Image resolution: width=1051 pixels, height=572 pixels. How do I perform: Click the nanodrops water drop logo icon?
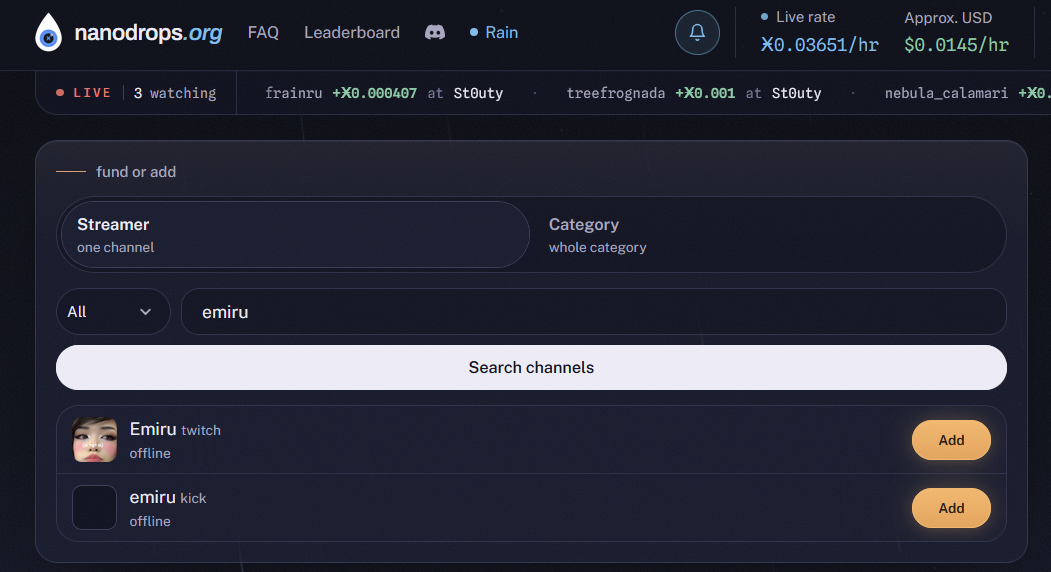(x=48, y=32)
